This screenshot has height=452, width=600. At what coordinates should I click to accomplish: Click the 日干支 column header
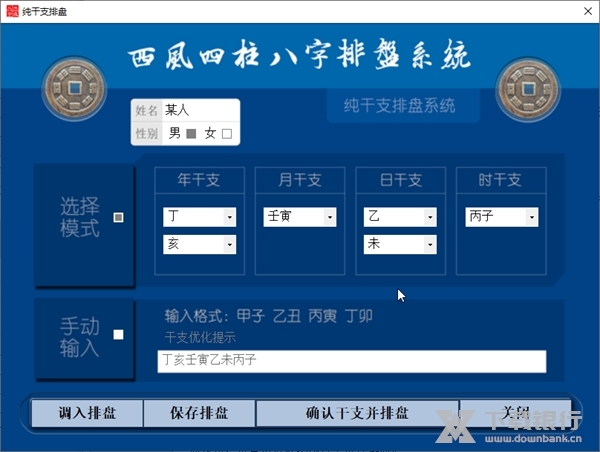[x=400, y=180]
